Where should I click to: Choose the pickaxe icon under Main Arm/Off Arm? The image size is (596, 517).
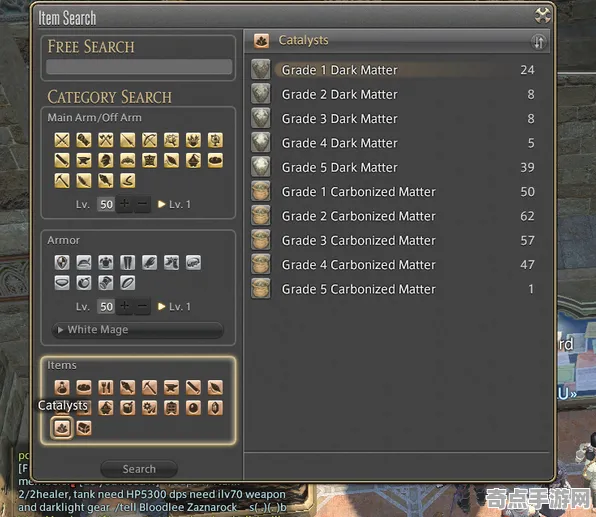click(x=62, y=180)
